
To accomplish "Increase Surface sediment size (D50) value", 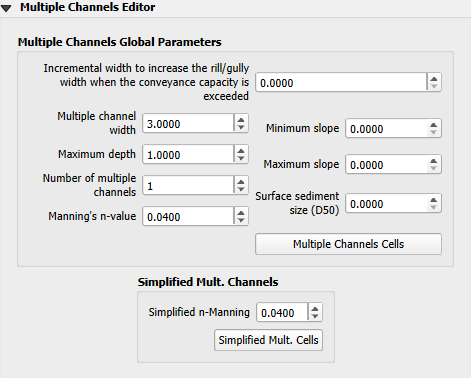I will click(434, 200).
